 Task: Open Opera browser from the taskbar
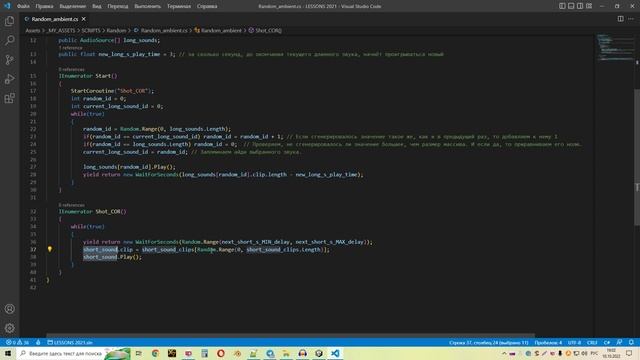pos(221,353)
